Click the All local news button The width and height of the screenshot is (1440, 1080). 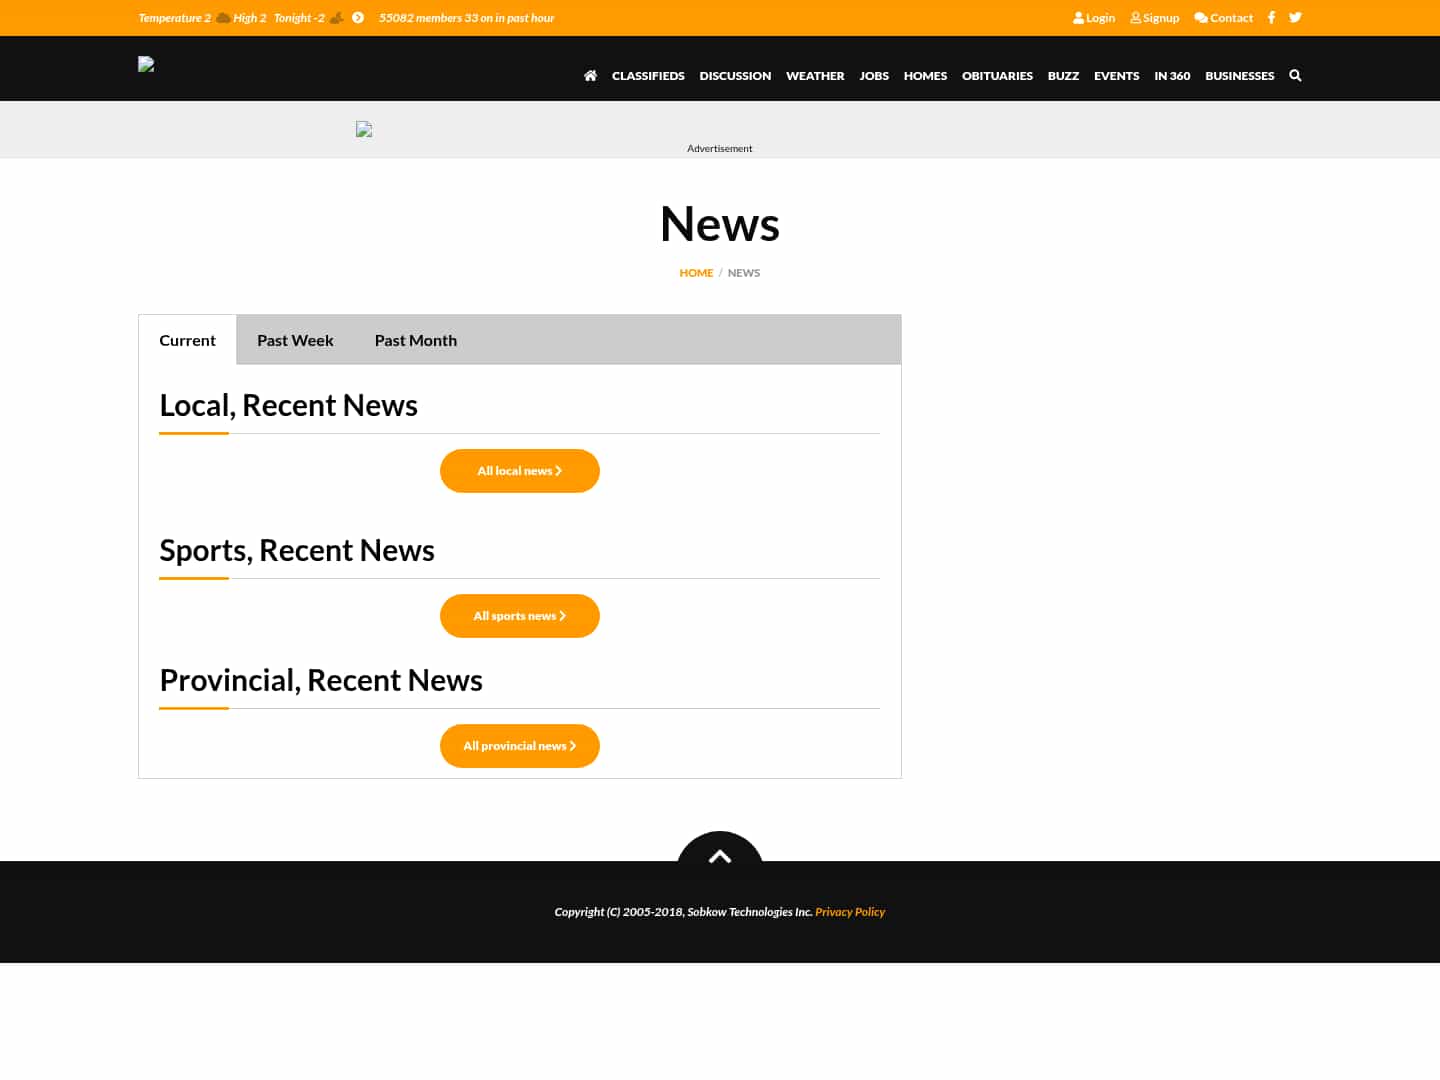pyautogui.click(x=519, y=471)
